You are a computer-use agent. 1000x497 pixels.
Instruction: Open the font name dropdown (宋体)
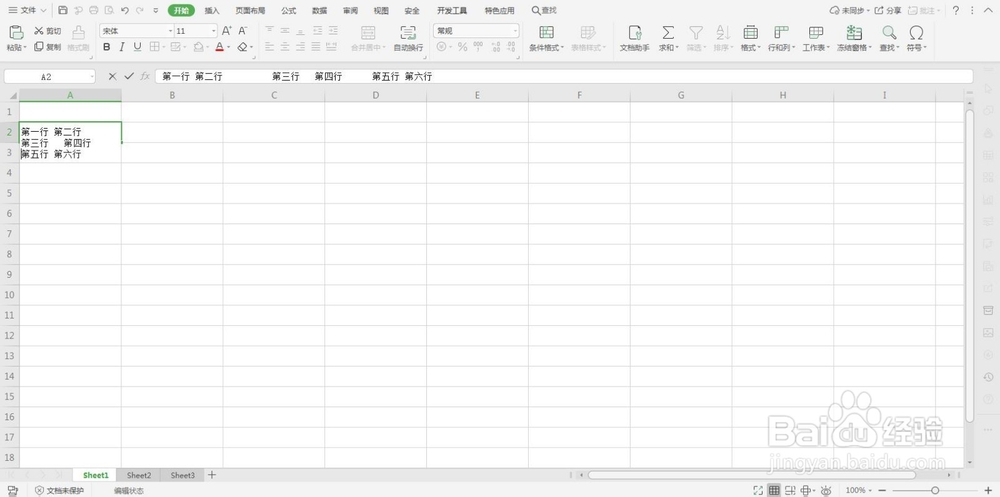click(x=170, y=31)
